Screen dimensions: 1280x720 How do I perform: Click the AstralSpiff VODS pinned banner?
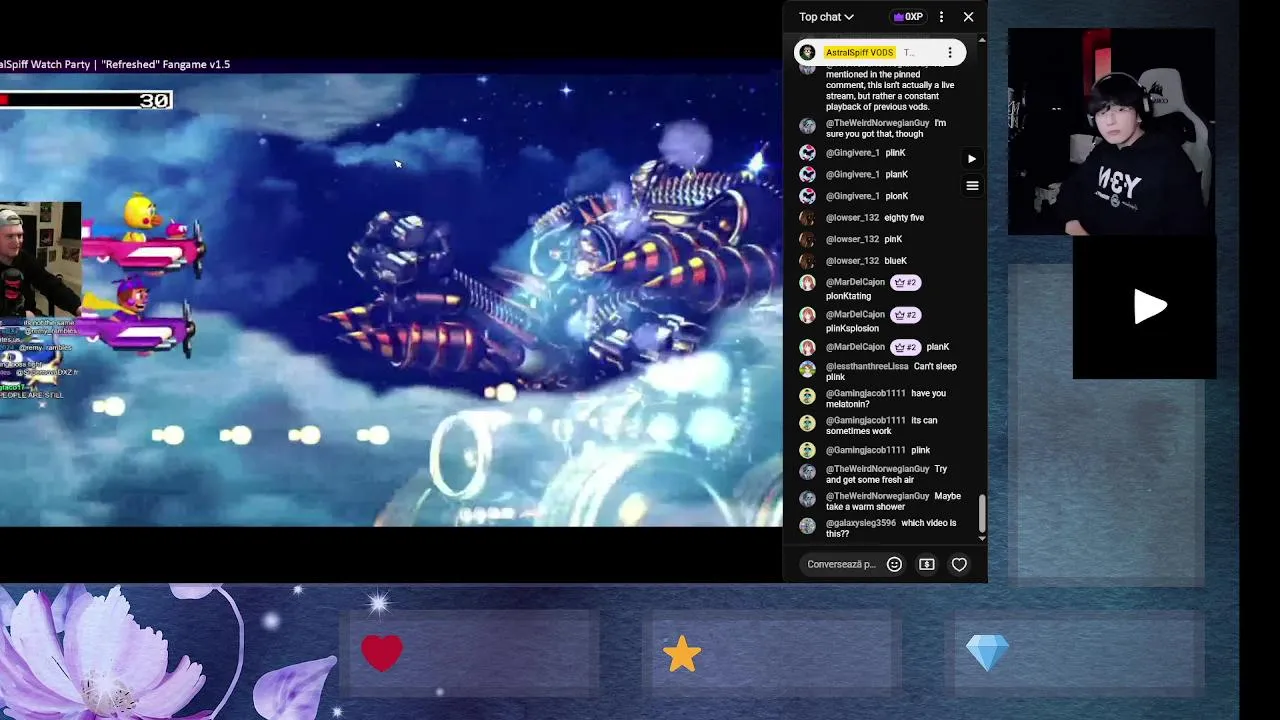[x=880, y=53]
